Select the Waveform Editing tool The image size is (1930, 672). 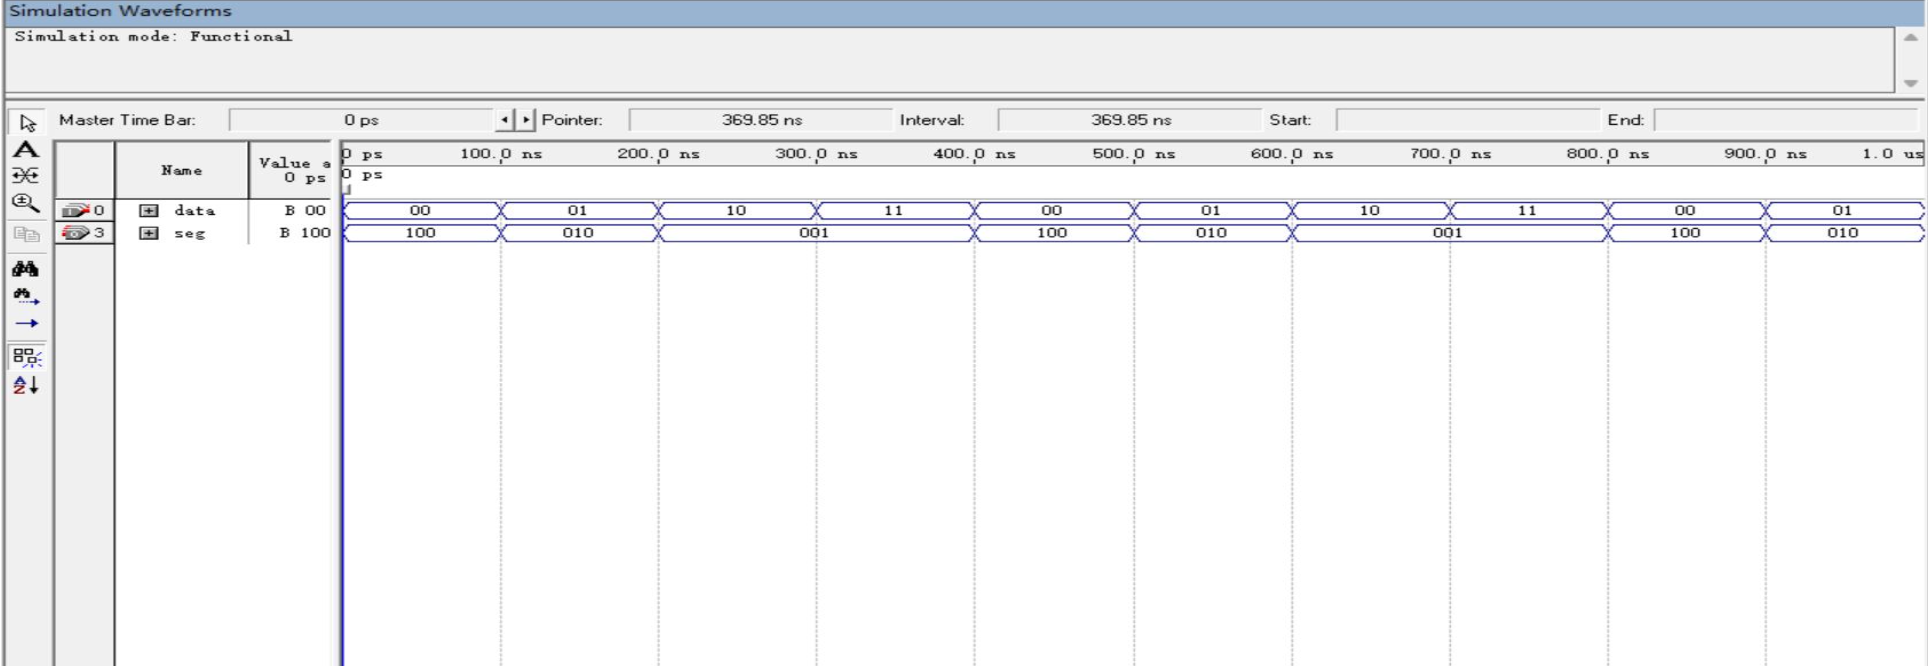point(26,176)
